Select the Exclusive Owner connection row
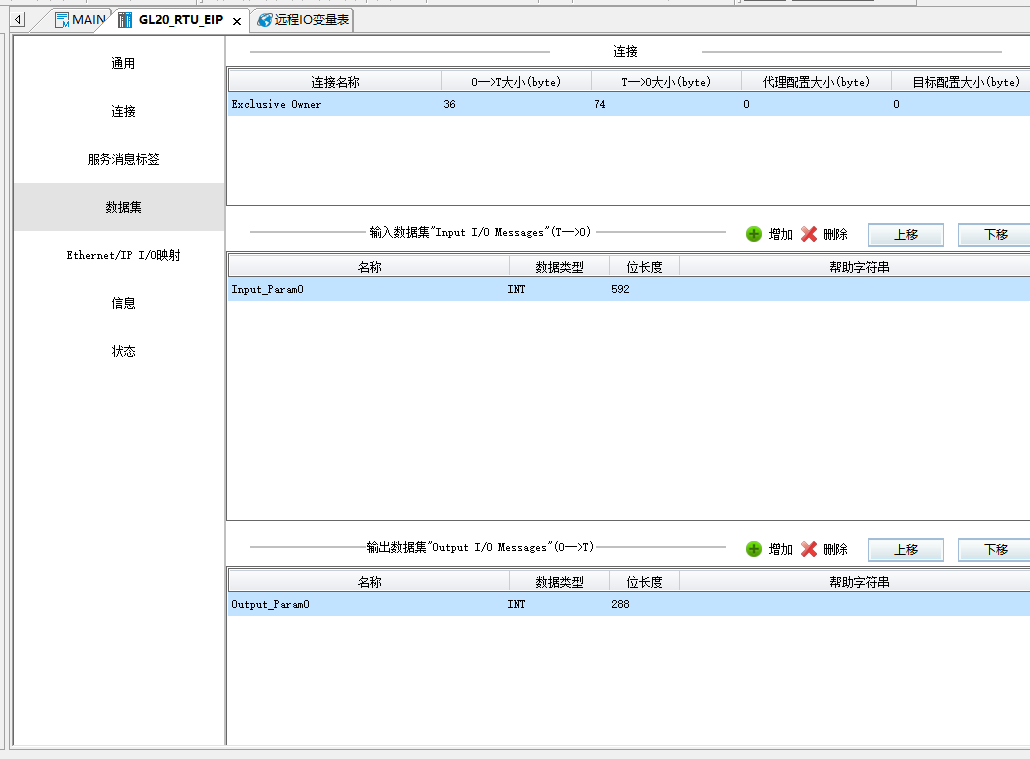Image resolution: width=1030 pixels, height=759 pixels. 277,104
